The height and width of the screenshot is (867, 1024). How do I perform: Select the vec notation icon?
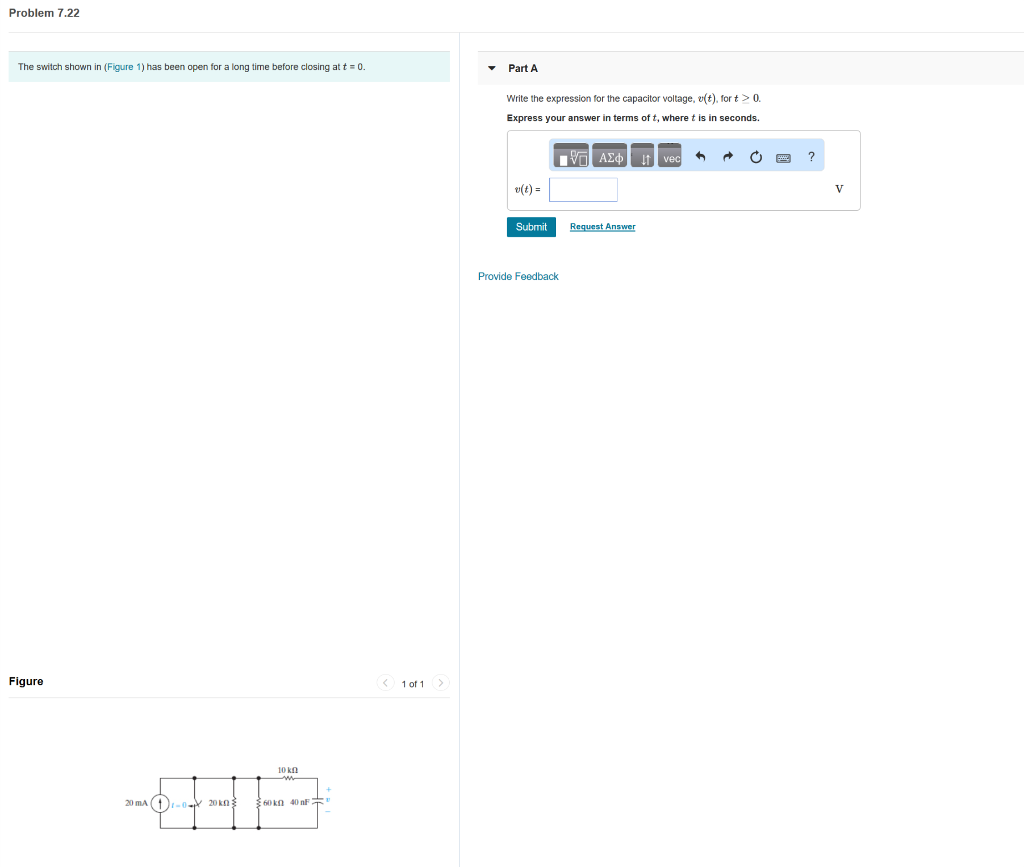click(x=669, y=156)
